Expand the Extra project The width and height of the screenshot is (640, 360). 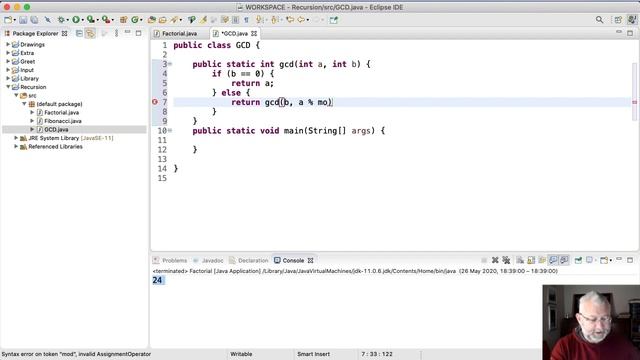8,53
